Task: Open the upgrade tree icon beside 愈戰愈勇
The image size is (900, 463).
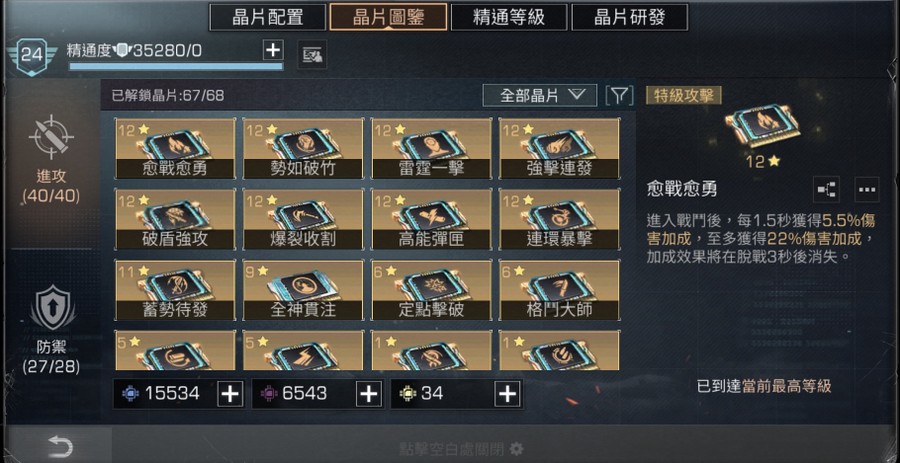Action: 827,189
